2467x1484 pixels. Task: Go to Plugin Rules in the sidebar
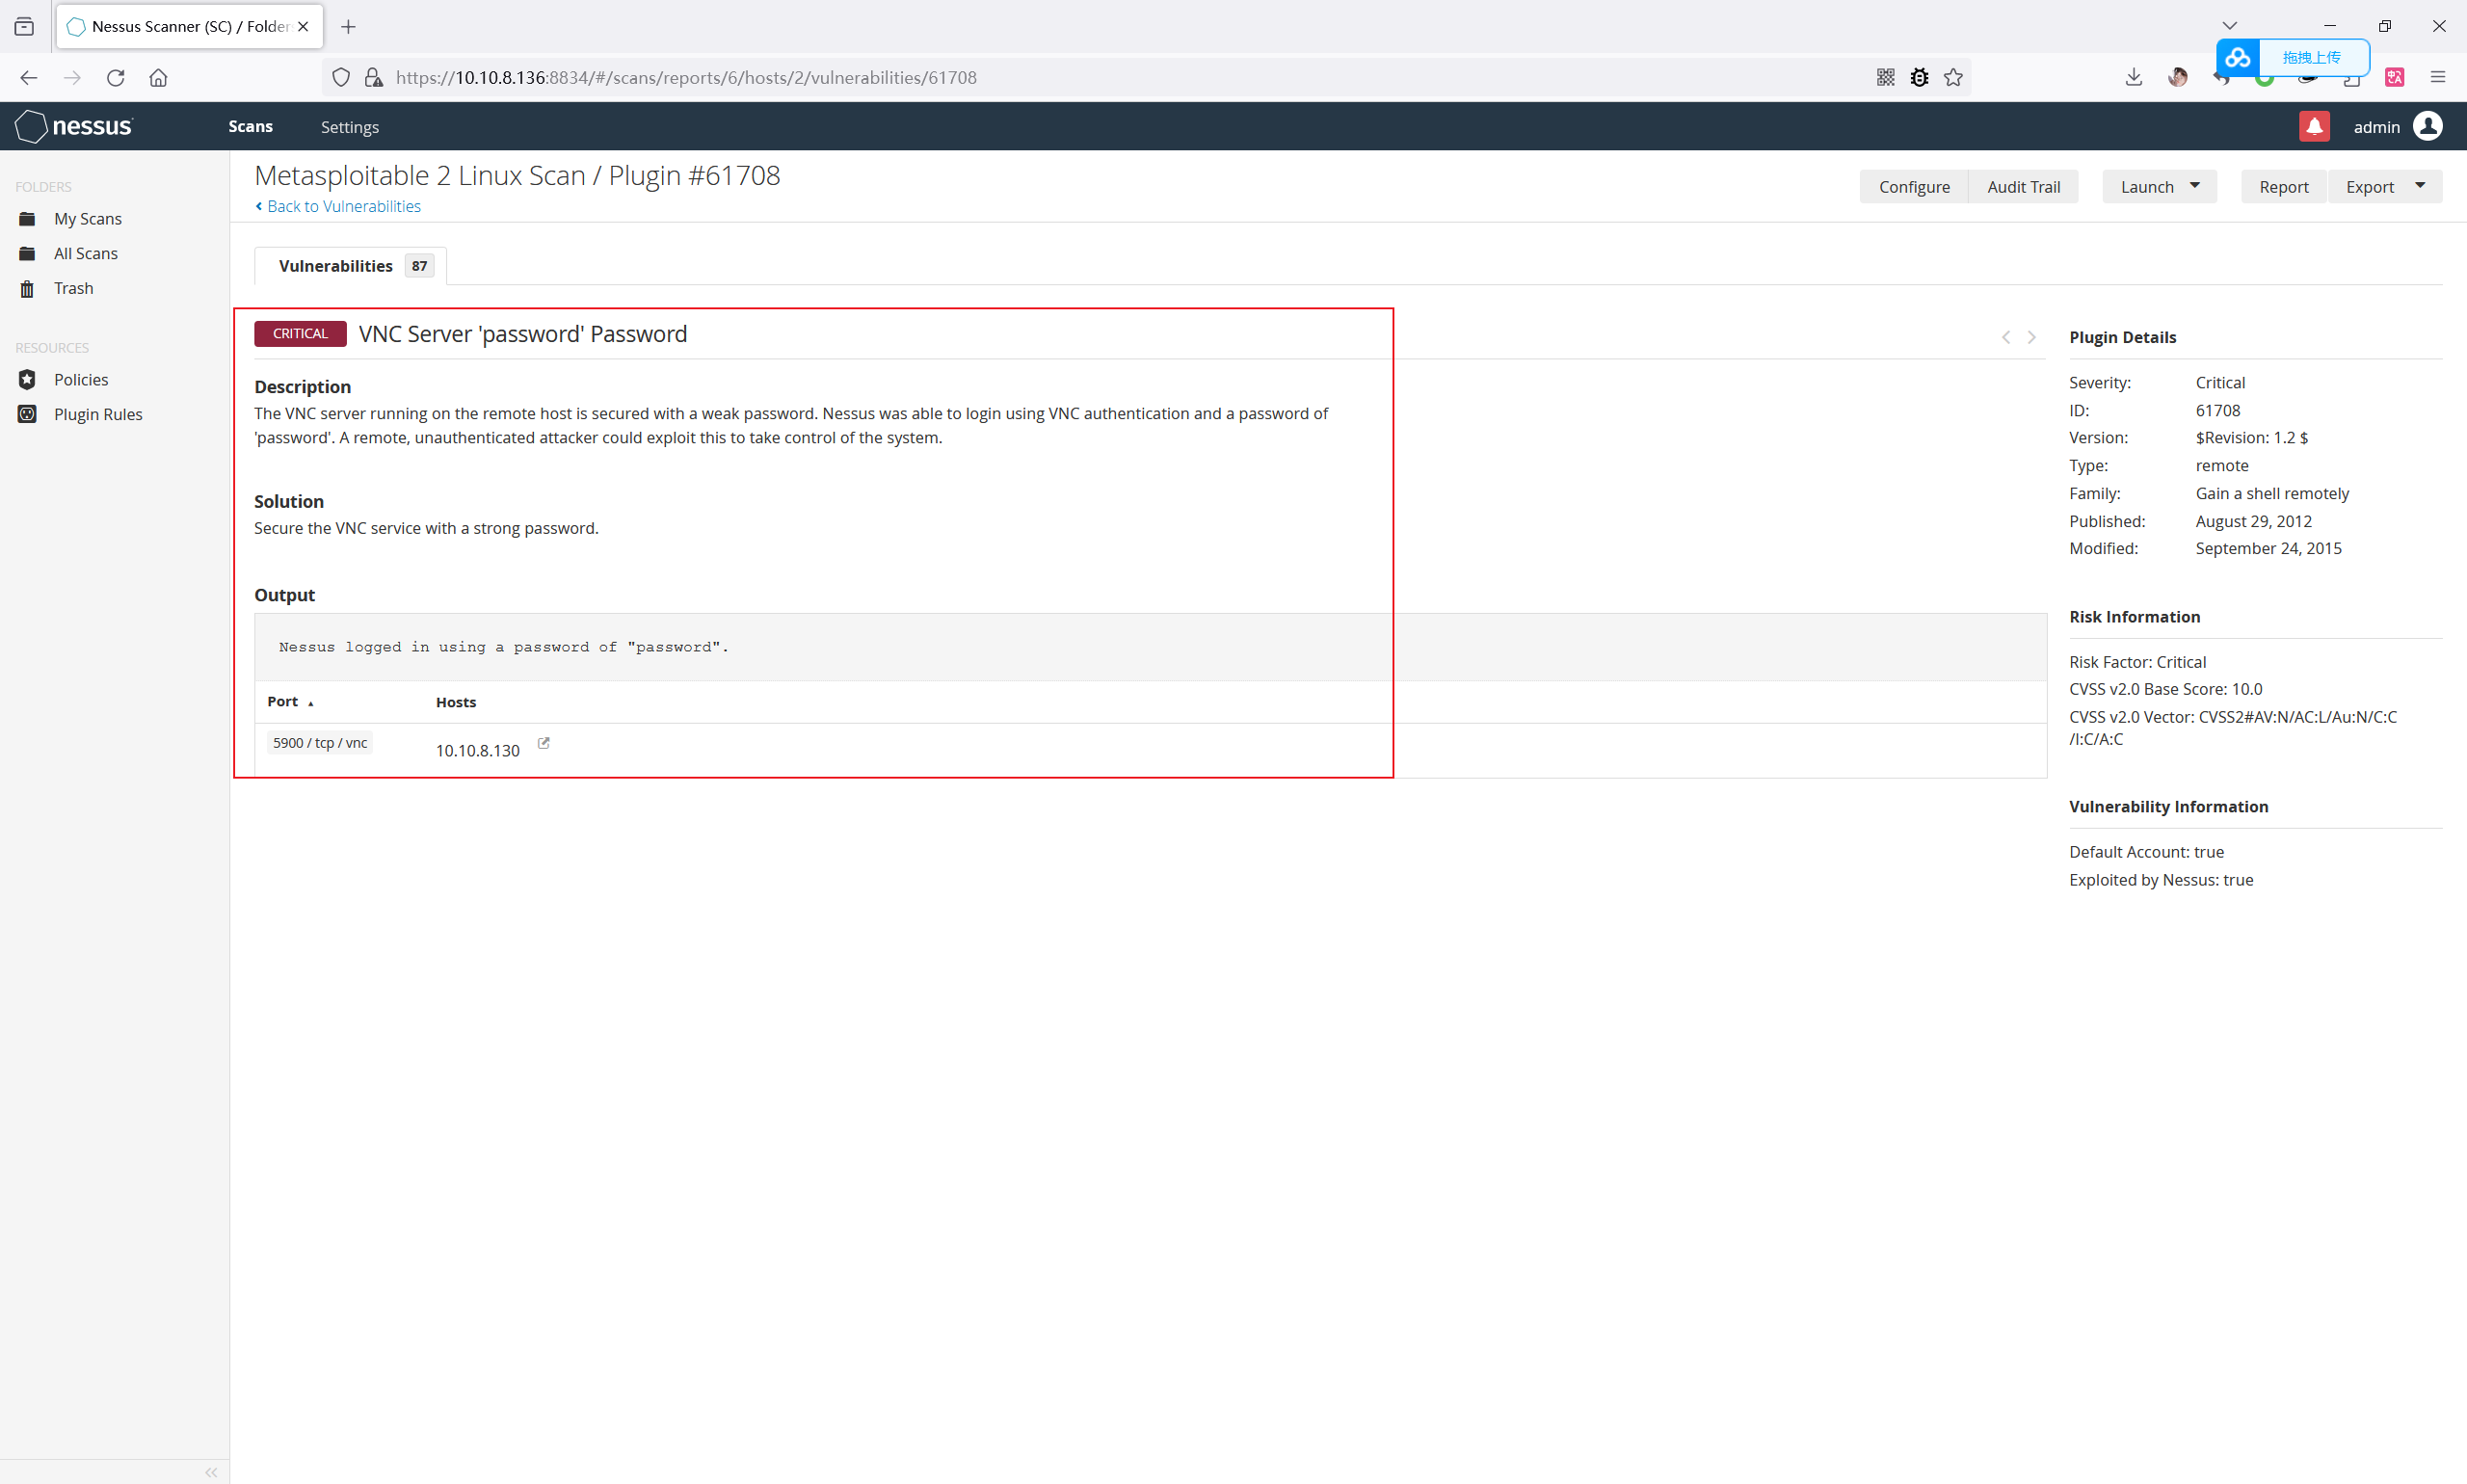coord(97,414)
